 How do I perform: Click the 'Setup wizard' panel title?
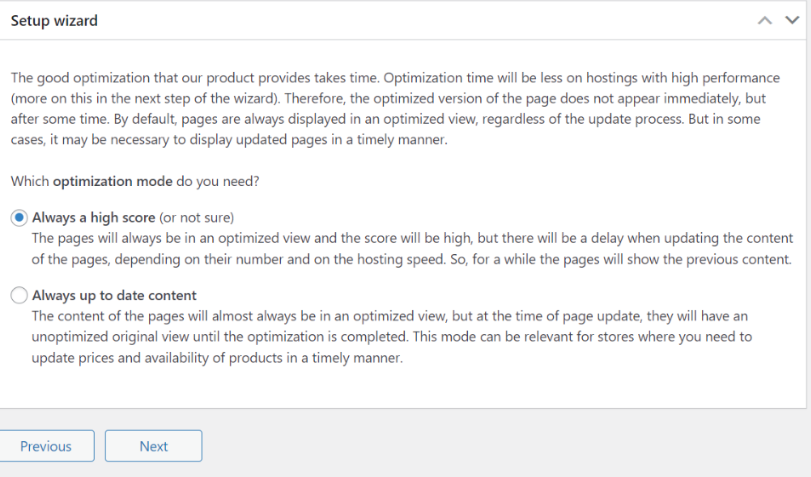[x=54, y=21]
